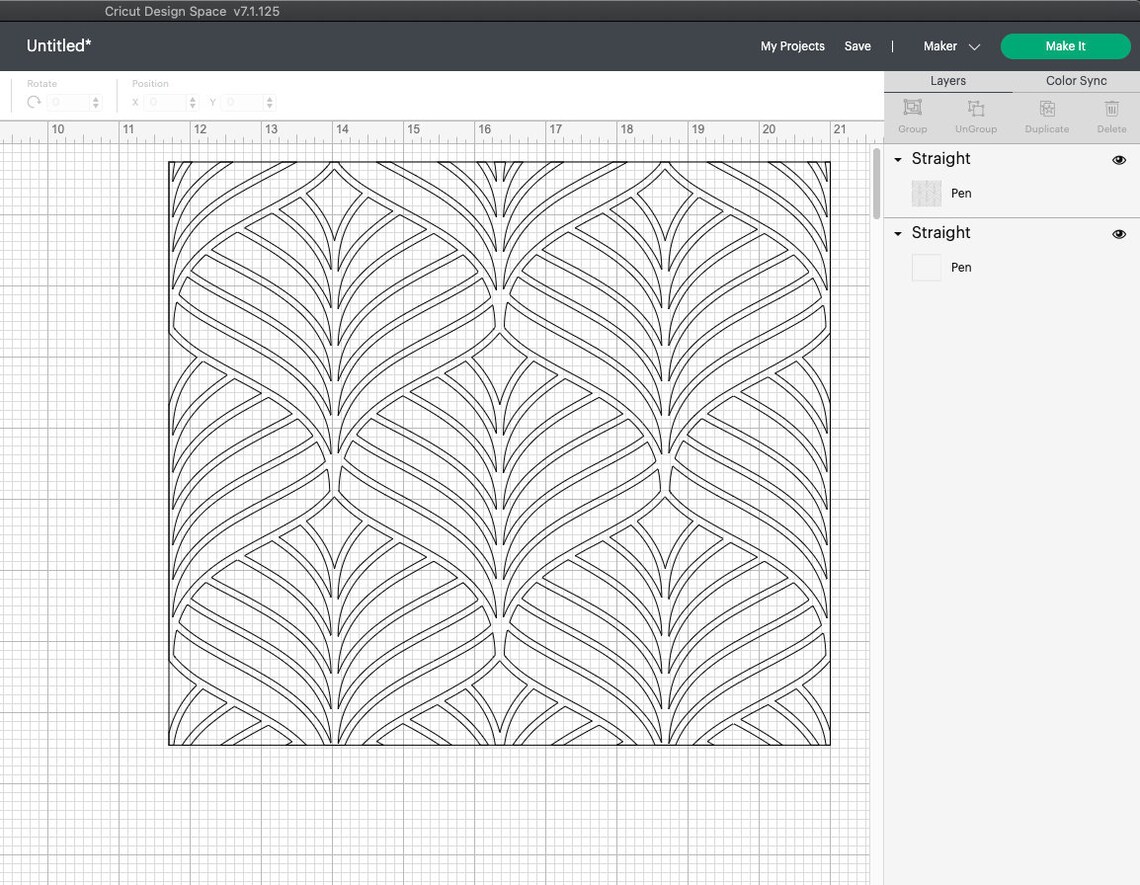Toggle visibility of the first Straight layer

tap(1118, 158)
